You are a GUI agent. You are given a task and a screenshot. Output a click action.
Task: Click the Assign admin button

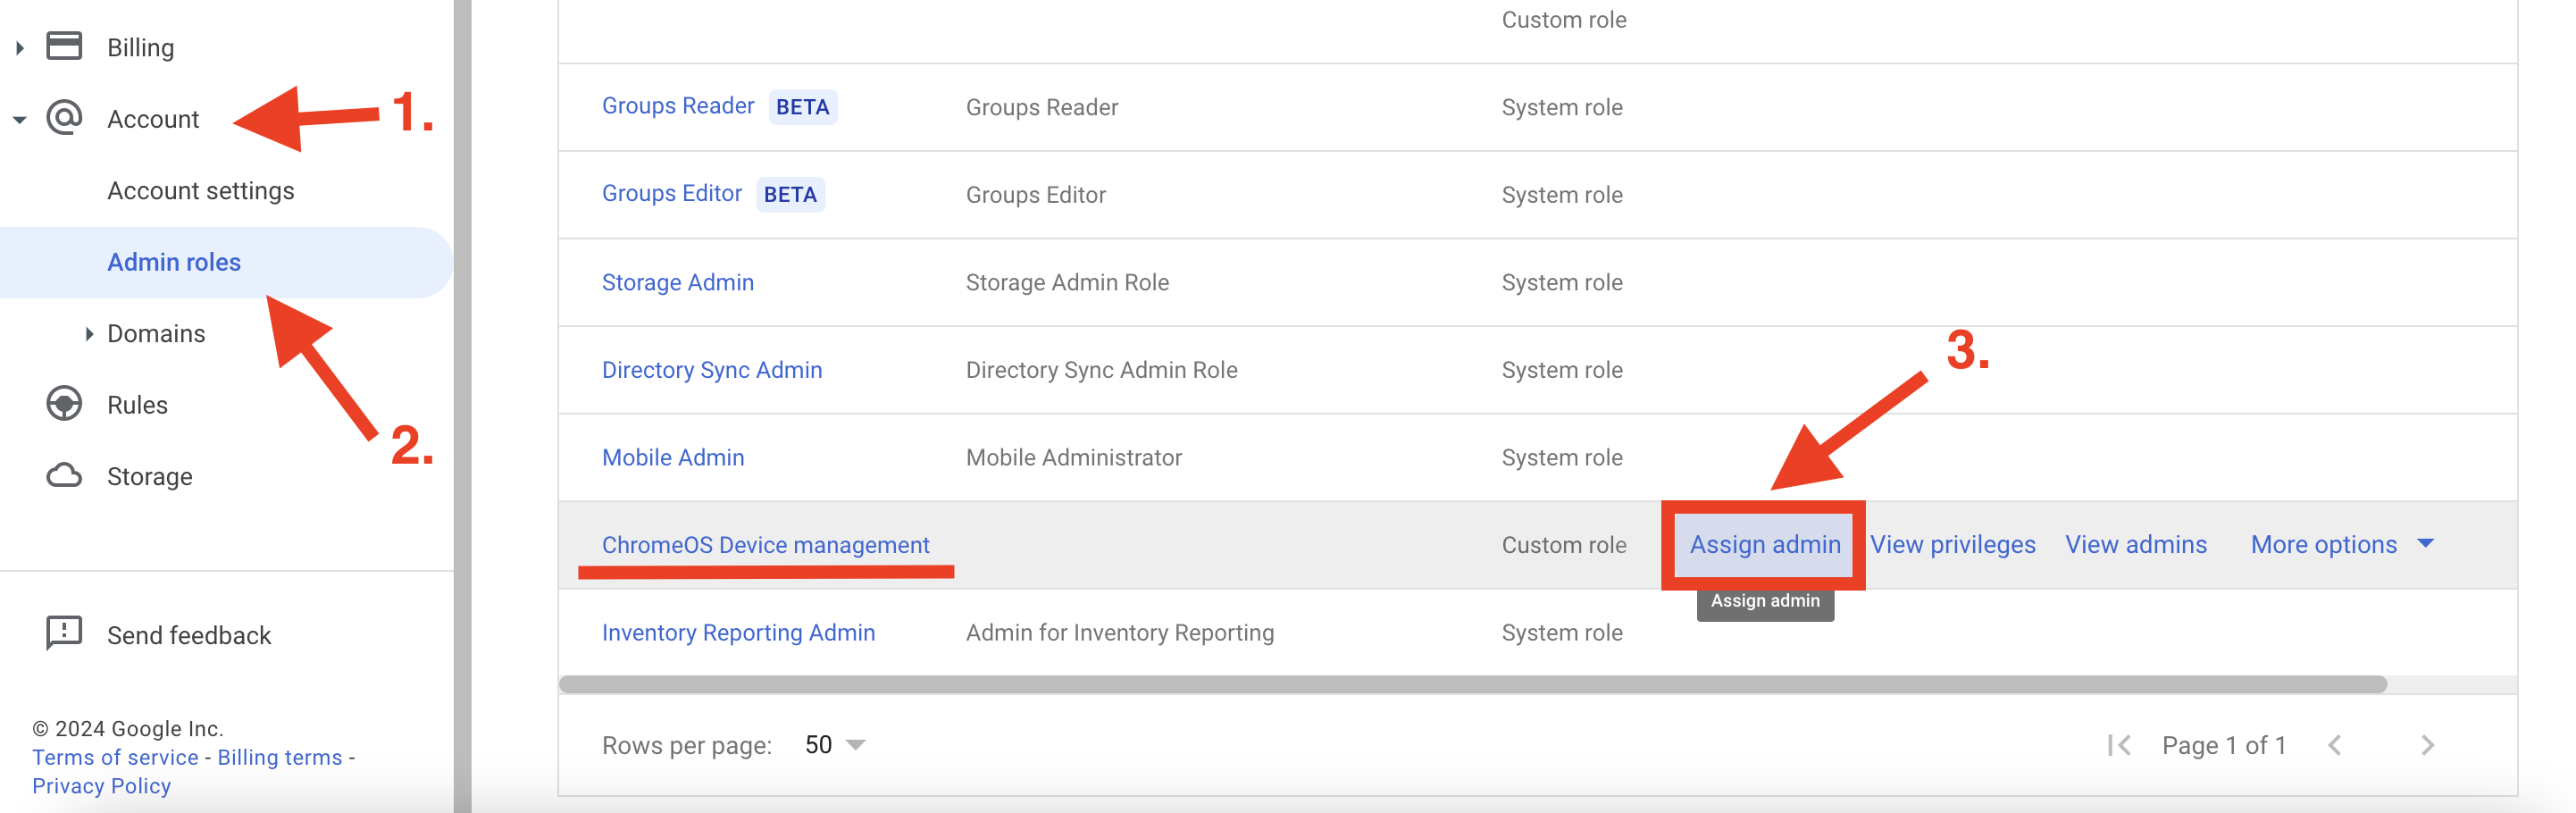pyautogui.click(x=1764, y=544)
